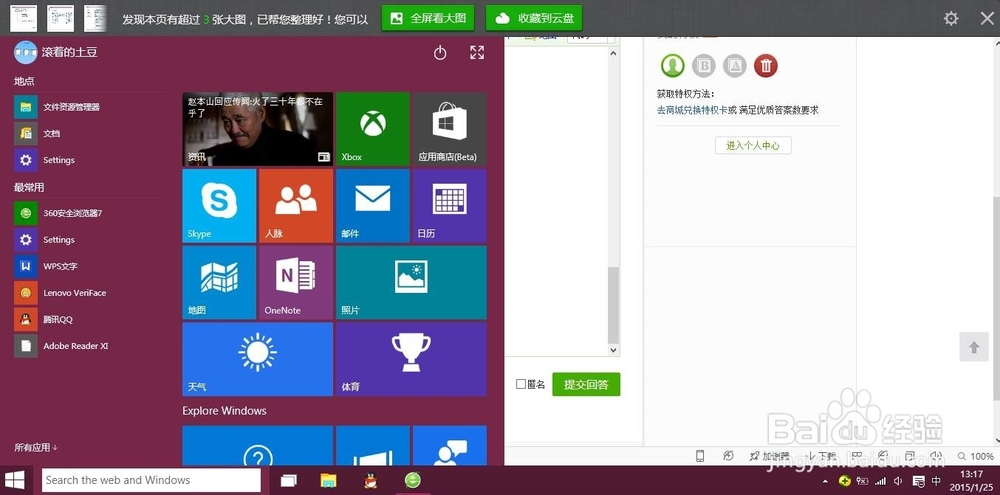Open Task View on the taskbar
This screenshot has height=495, width=1000.
coord(289,480)
